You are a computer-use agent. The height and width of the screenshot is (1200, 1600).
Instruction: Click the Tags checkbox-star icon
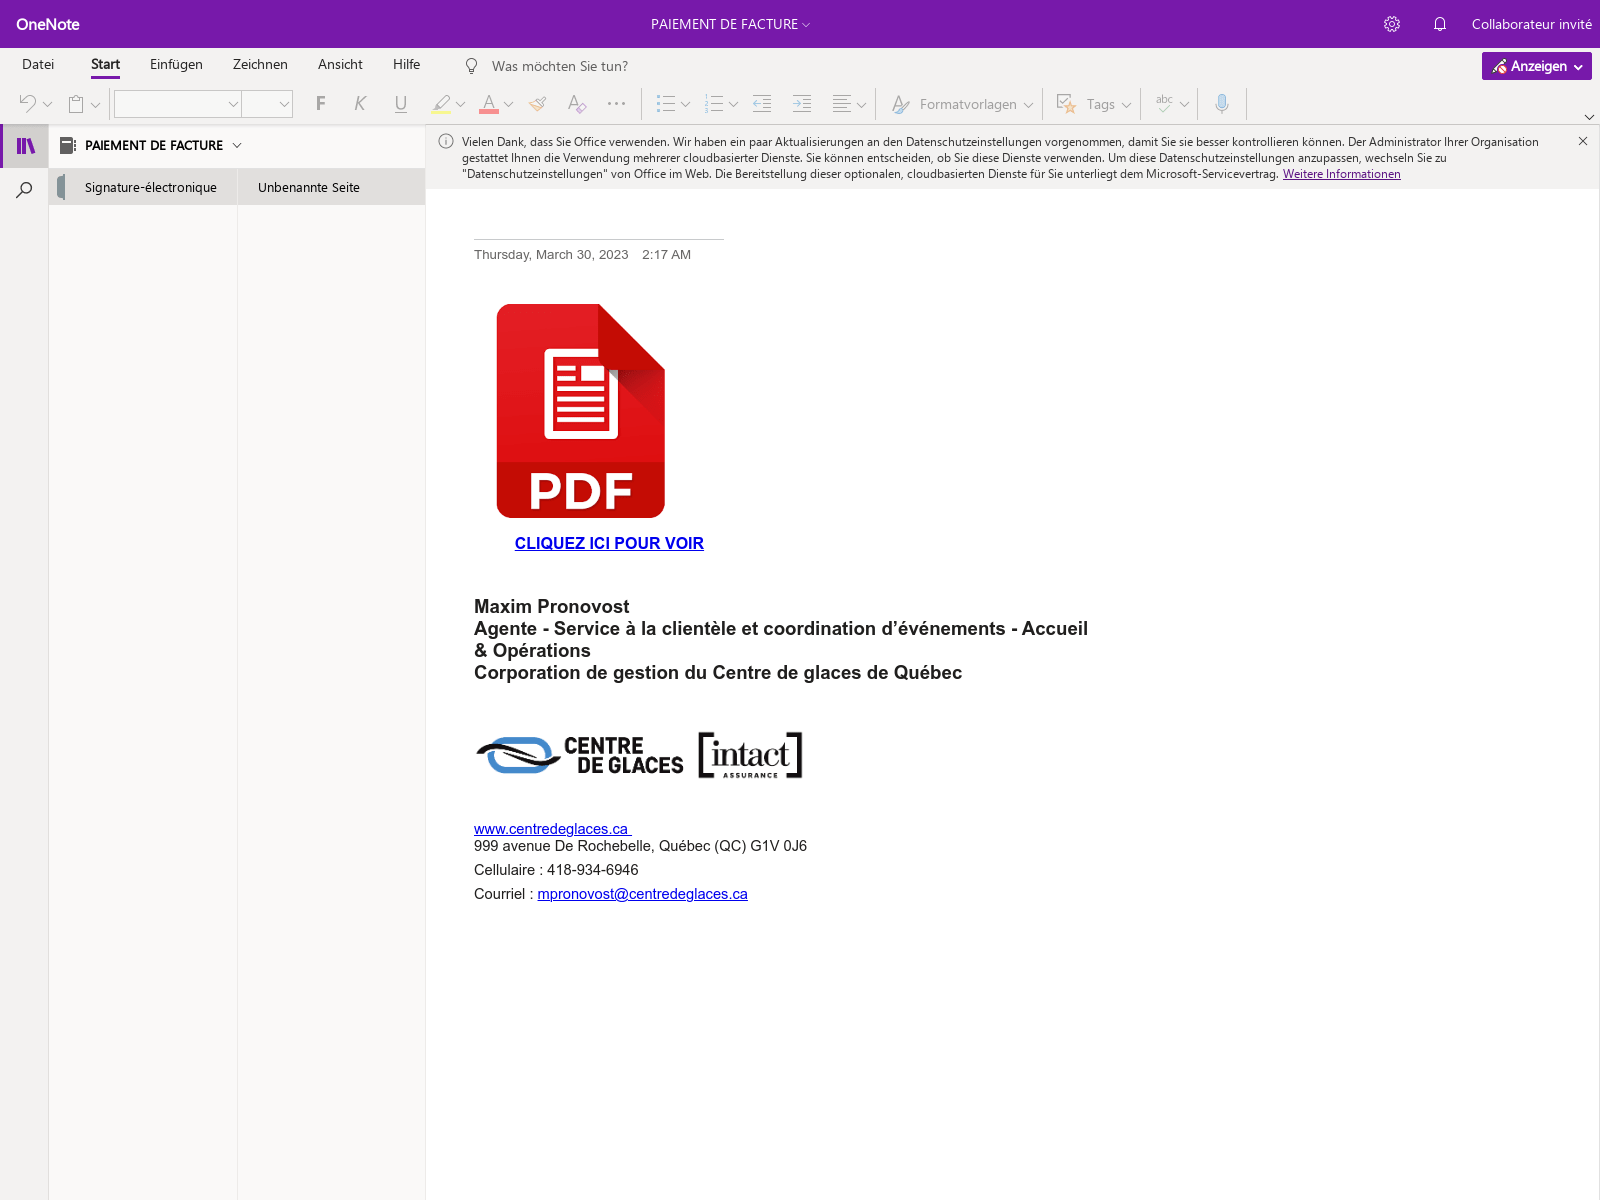1066,104
